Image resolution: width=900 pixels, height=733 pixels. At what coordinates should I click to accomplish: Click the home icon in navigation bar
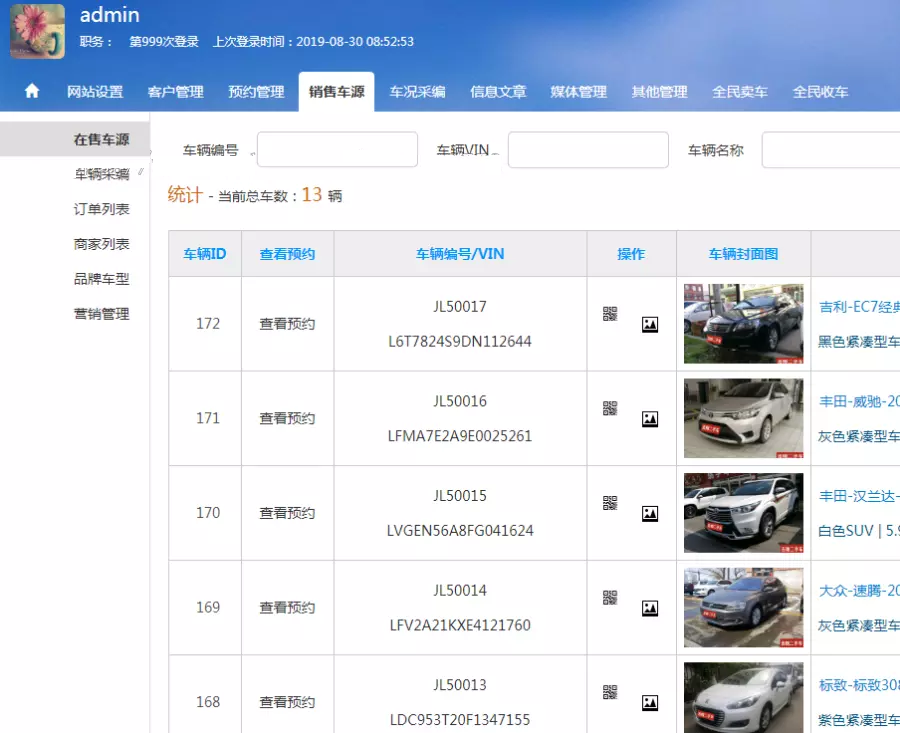[x=32, y=91]
